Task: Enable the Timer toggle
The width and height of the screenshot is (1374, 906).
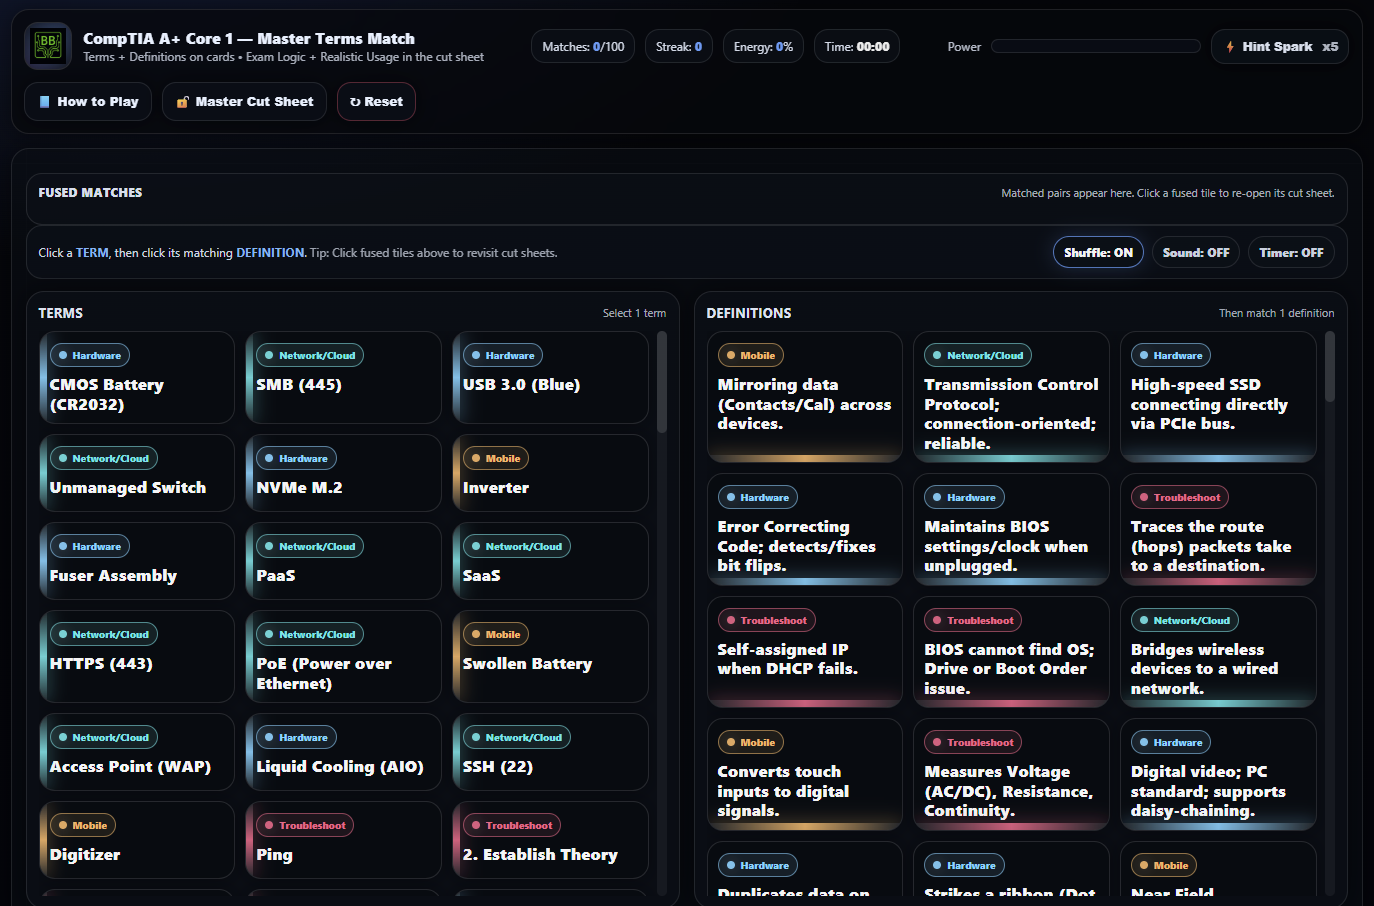Action: (x=1291, y=253)
